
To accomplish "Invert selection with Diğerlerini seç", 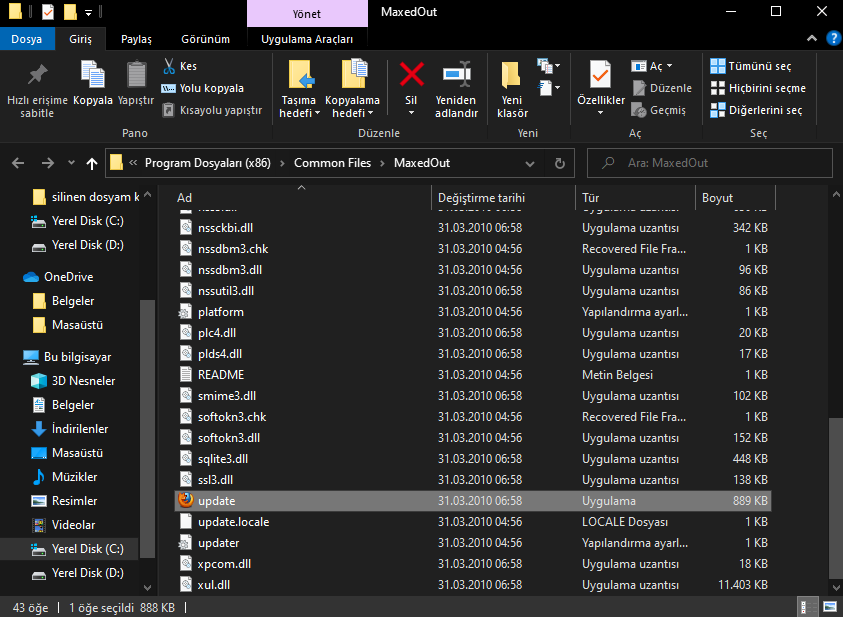I will tap(756, 110).
